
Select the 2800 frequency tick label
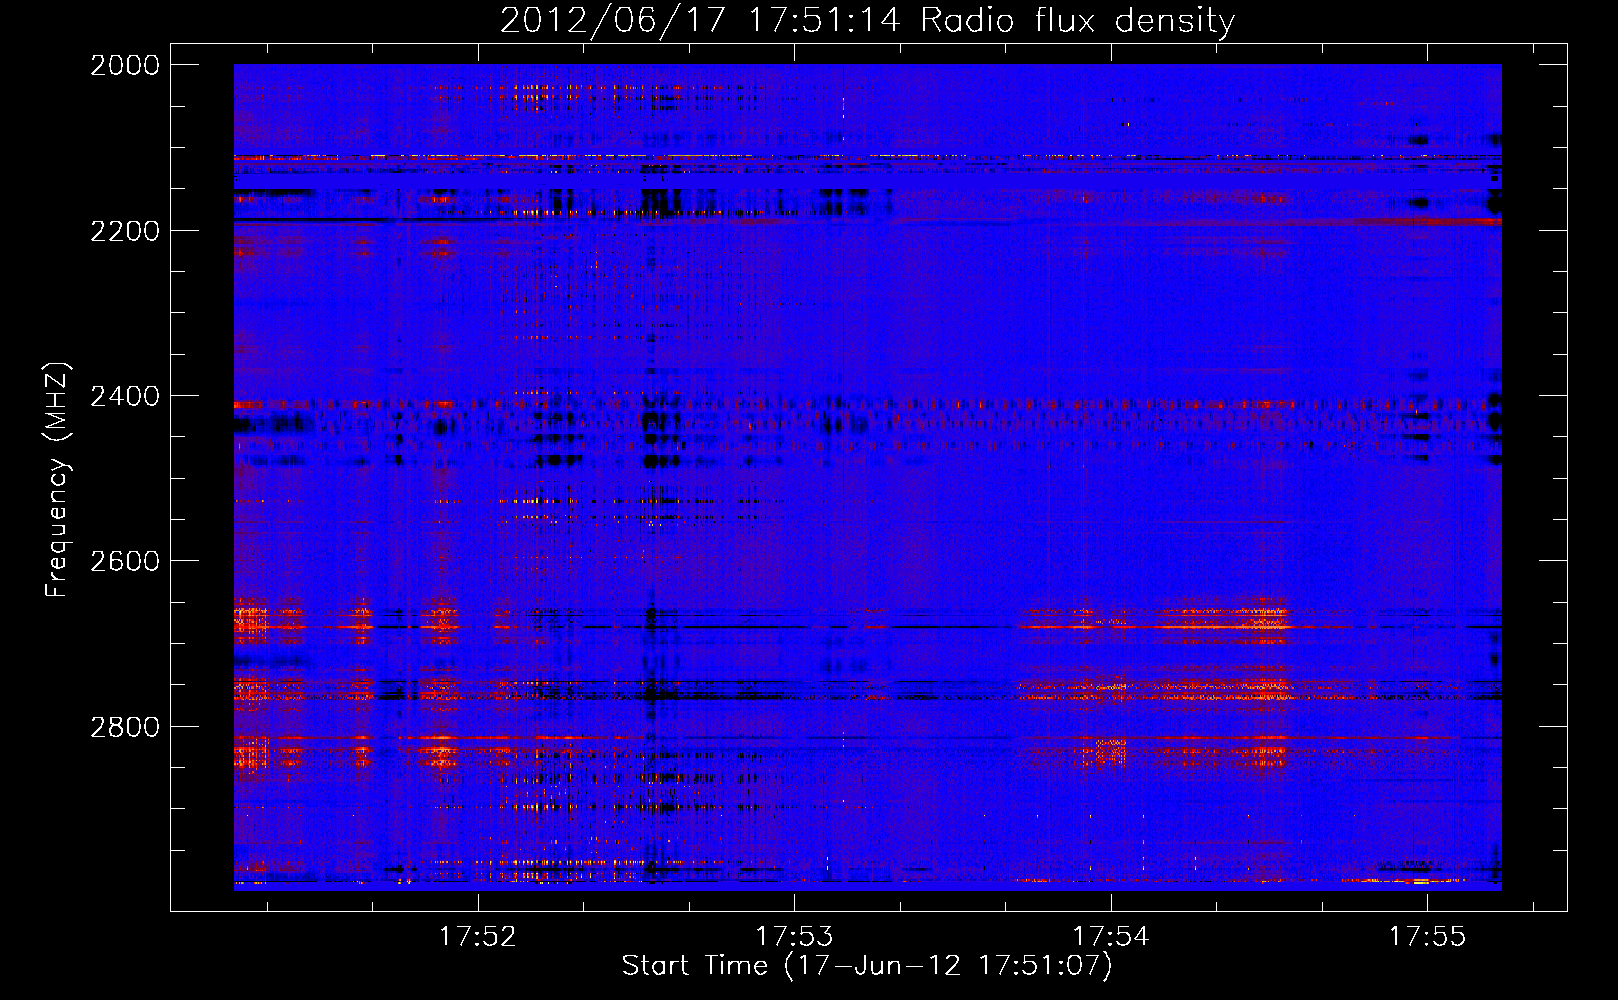coord(125,727)
